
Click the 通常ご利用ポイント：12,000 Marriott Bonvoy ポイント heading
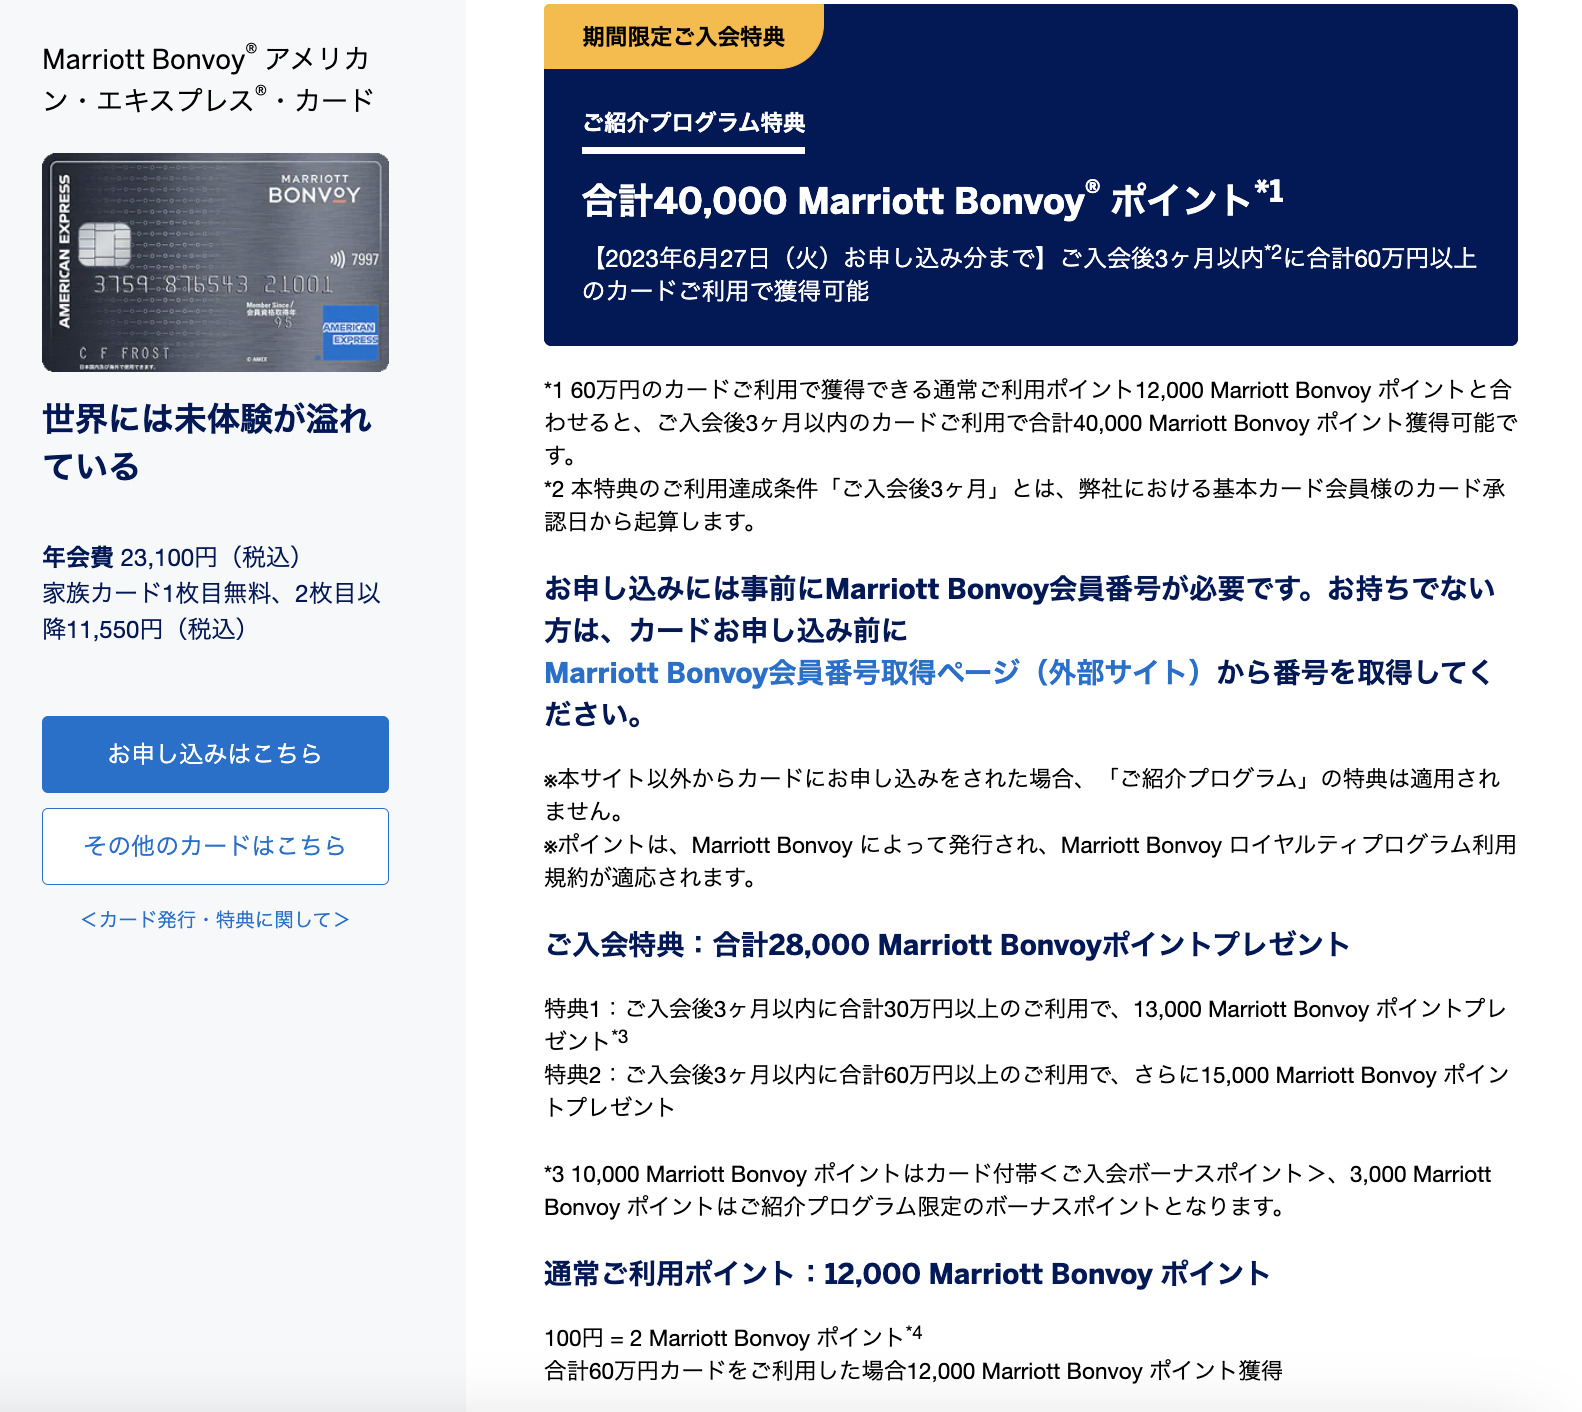[x=907, y=1273]
